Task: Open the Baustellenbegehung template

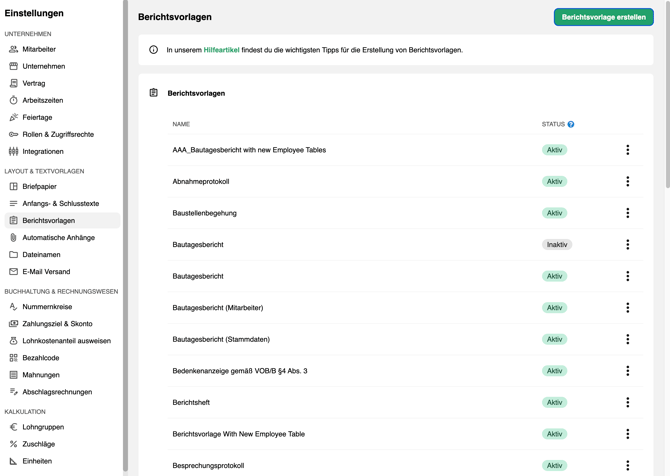Action: pos(204,213)
